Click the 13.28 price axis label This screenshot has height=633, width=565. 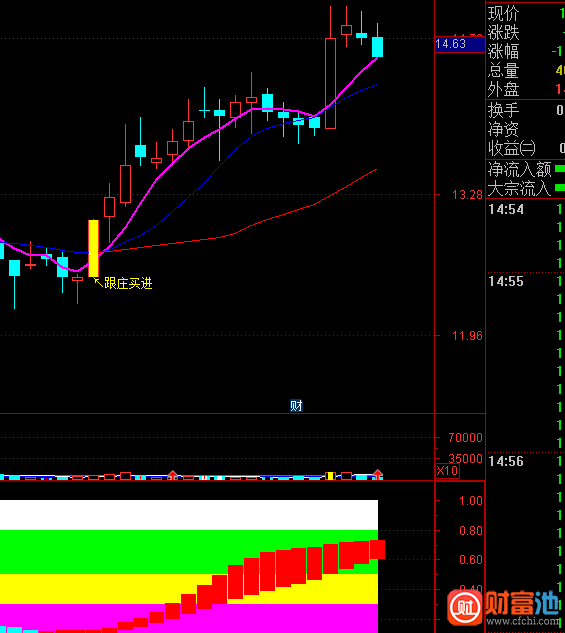pos(467,195)
